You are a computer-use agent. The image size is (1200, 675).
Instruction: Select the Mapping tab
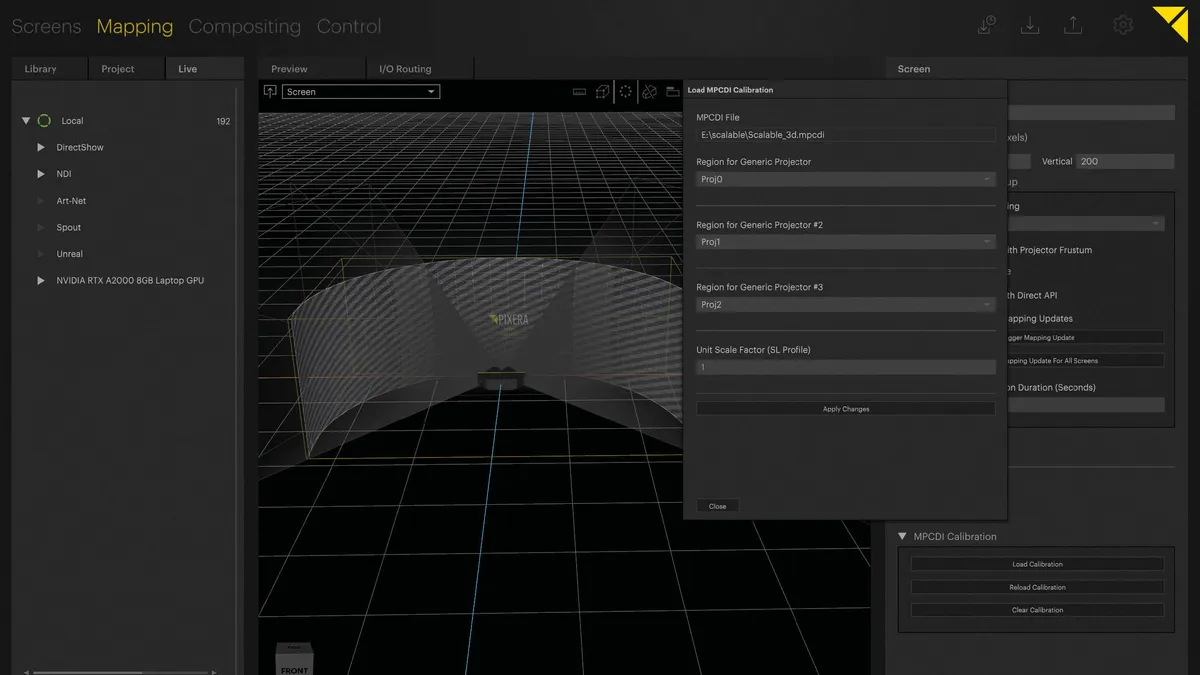click(135, 26)
